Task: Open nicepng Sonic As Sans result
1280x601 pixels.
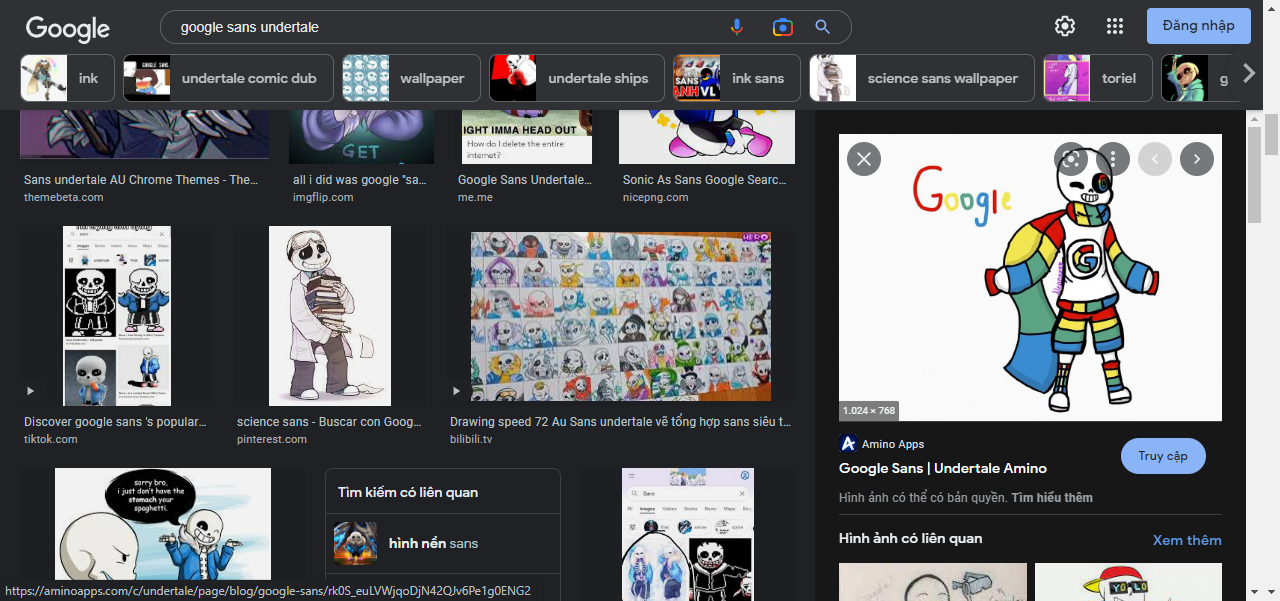Action: point(705,180)
